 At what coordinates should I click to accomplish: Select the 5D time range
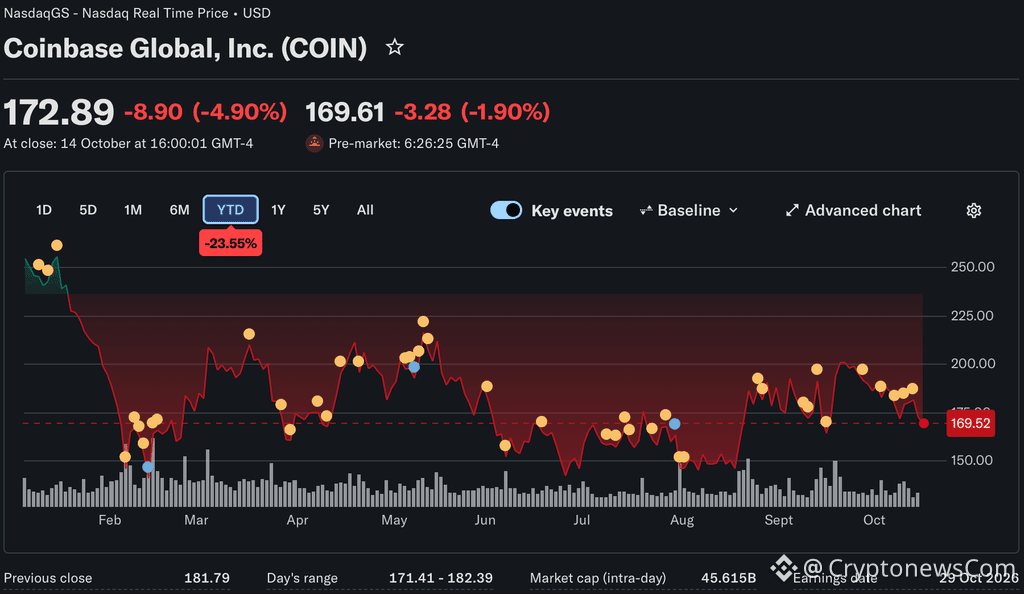point(88,210)
